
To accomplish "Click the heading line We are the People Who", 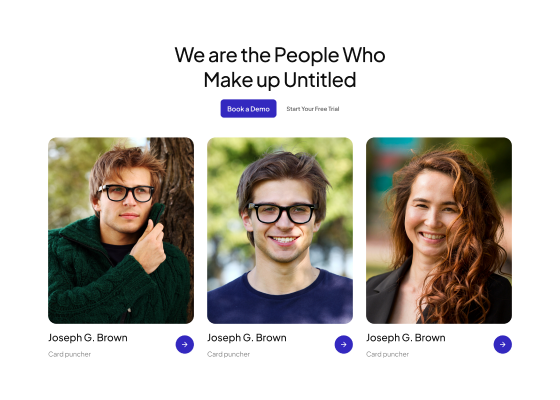I will pyautogui.click(x=280, y=55).
